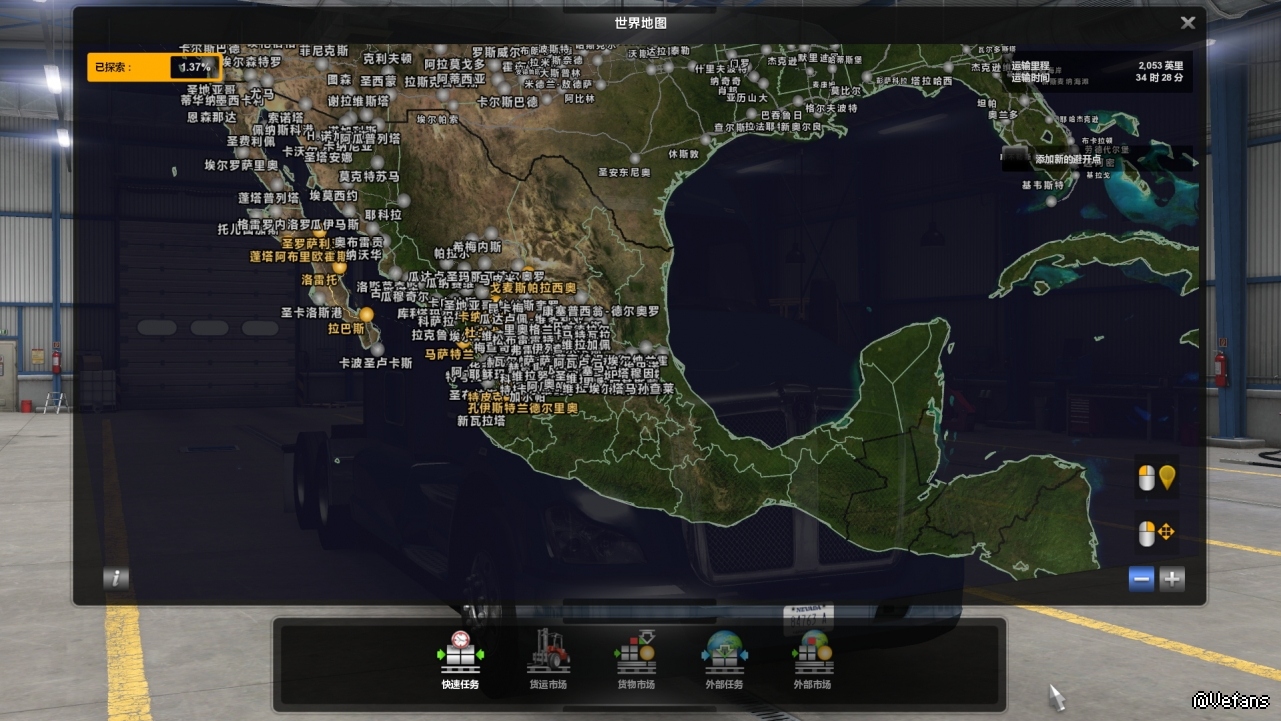Select the 马萨特兰 city label
This screenshot has height=721, width=1281.
(x=449, y=354)
